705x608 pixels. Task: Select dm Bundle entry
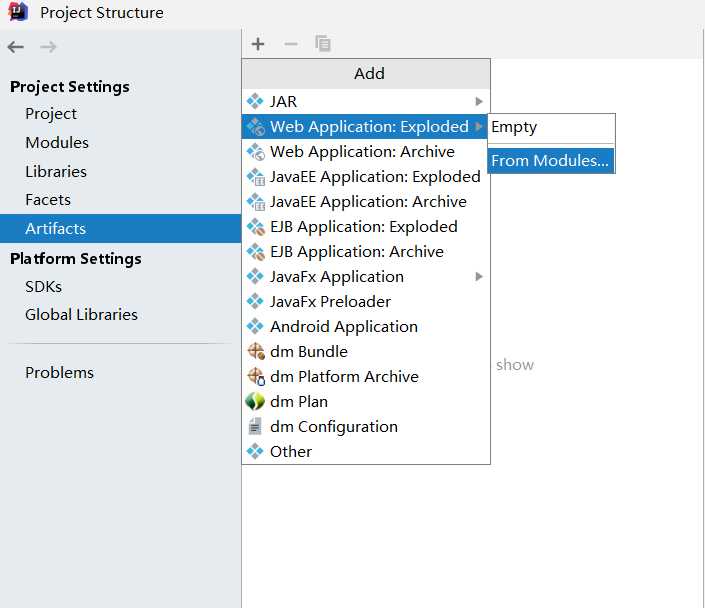click(365, 351)
